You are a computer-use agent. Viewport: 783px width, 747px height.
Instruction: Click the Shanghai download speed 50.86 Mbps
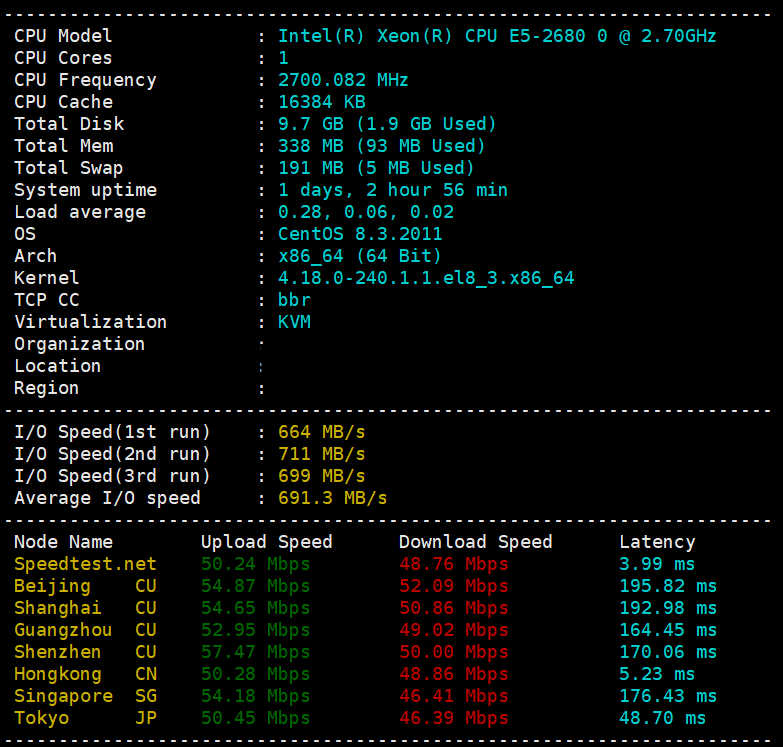[x=453, y=608]
